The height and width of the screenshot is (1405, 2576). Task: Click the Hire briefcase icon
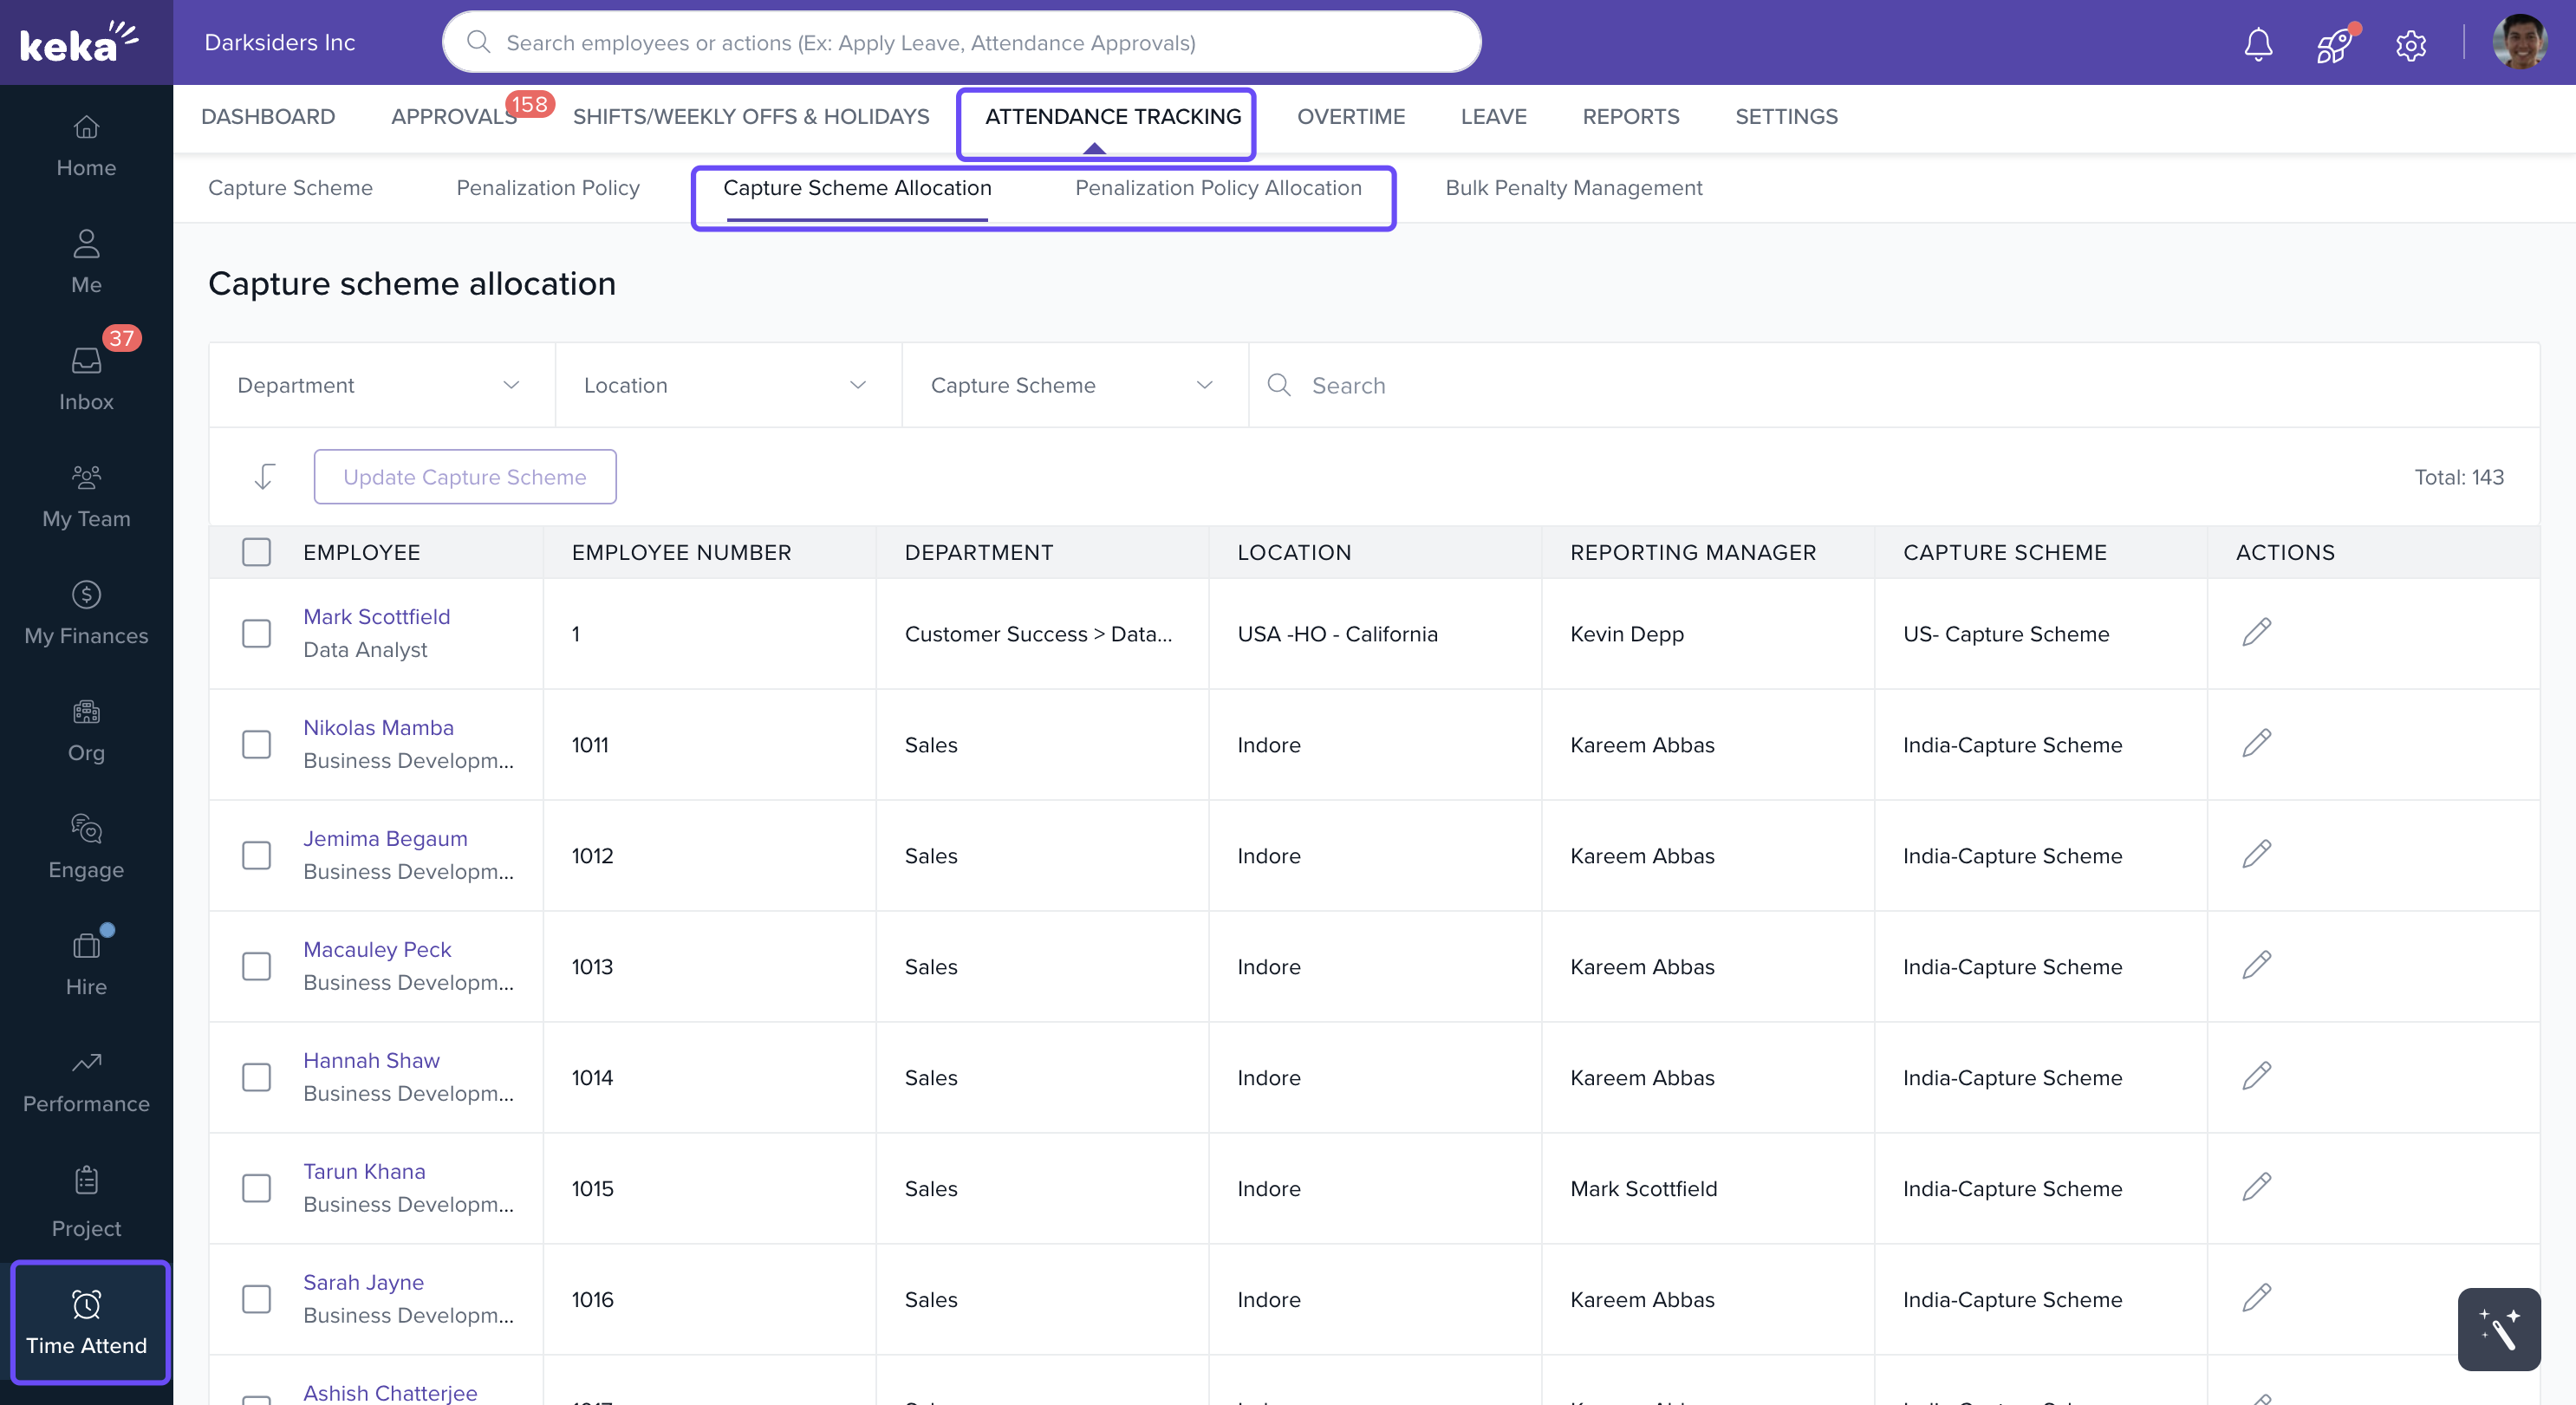coord(86,945)
